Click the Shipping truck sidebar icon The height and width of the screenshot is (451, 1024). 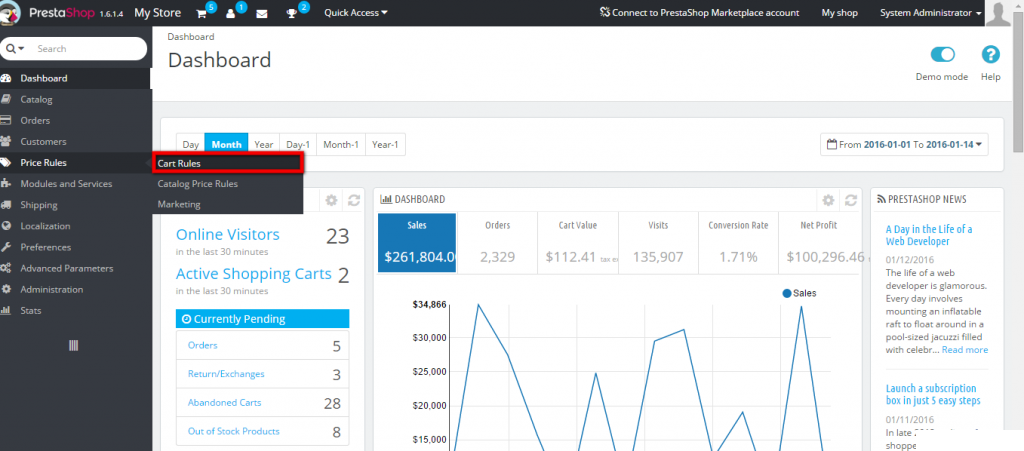click(6, 205)
